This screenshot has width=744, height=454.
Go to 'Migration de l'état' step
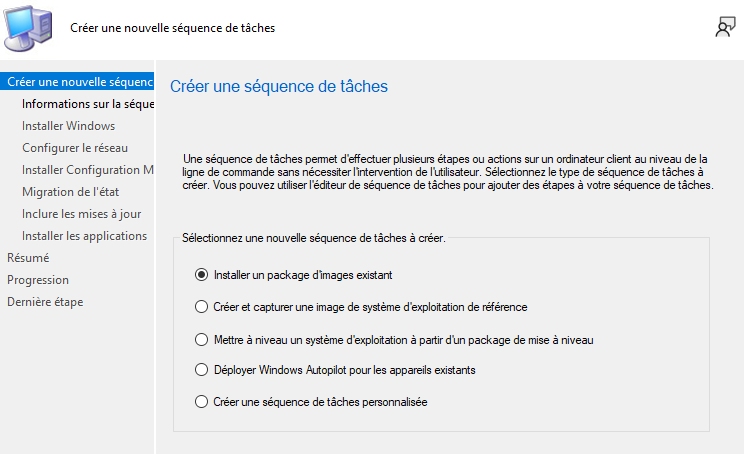tap(72, 192)
